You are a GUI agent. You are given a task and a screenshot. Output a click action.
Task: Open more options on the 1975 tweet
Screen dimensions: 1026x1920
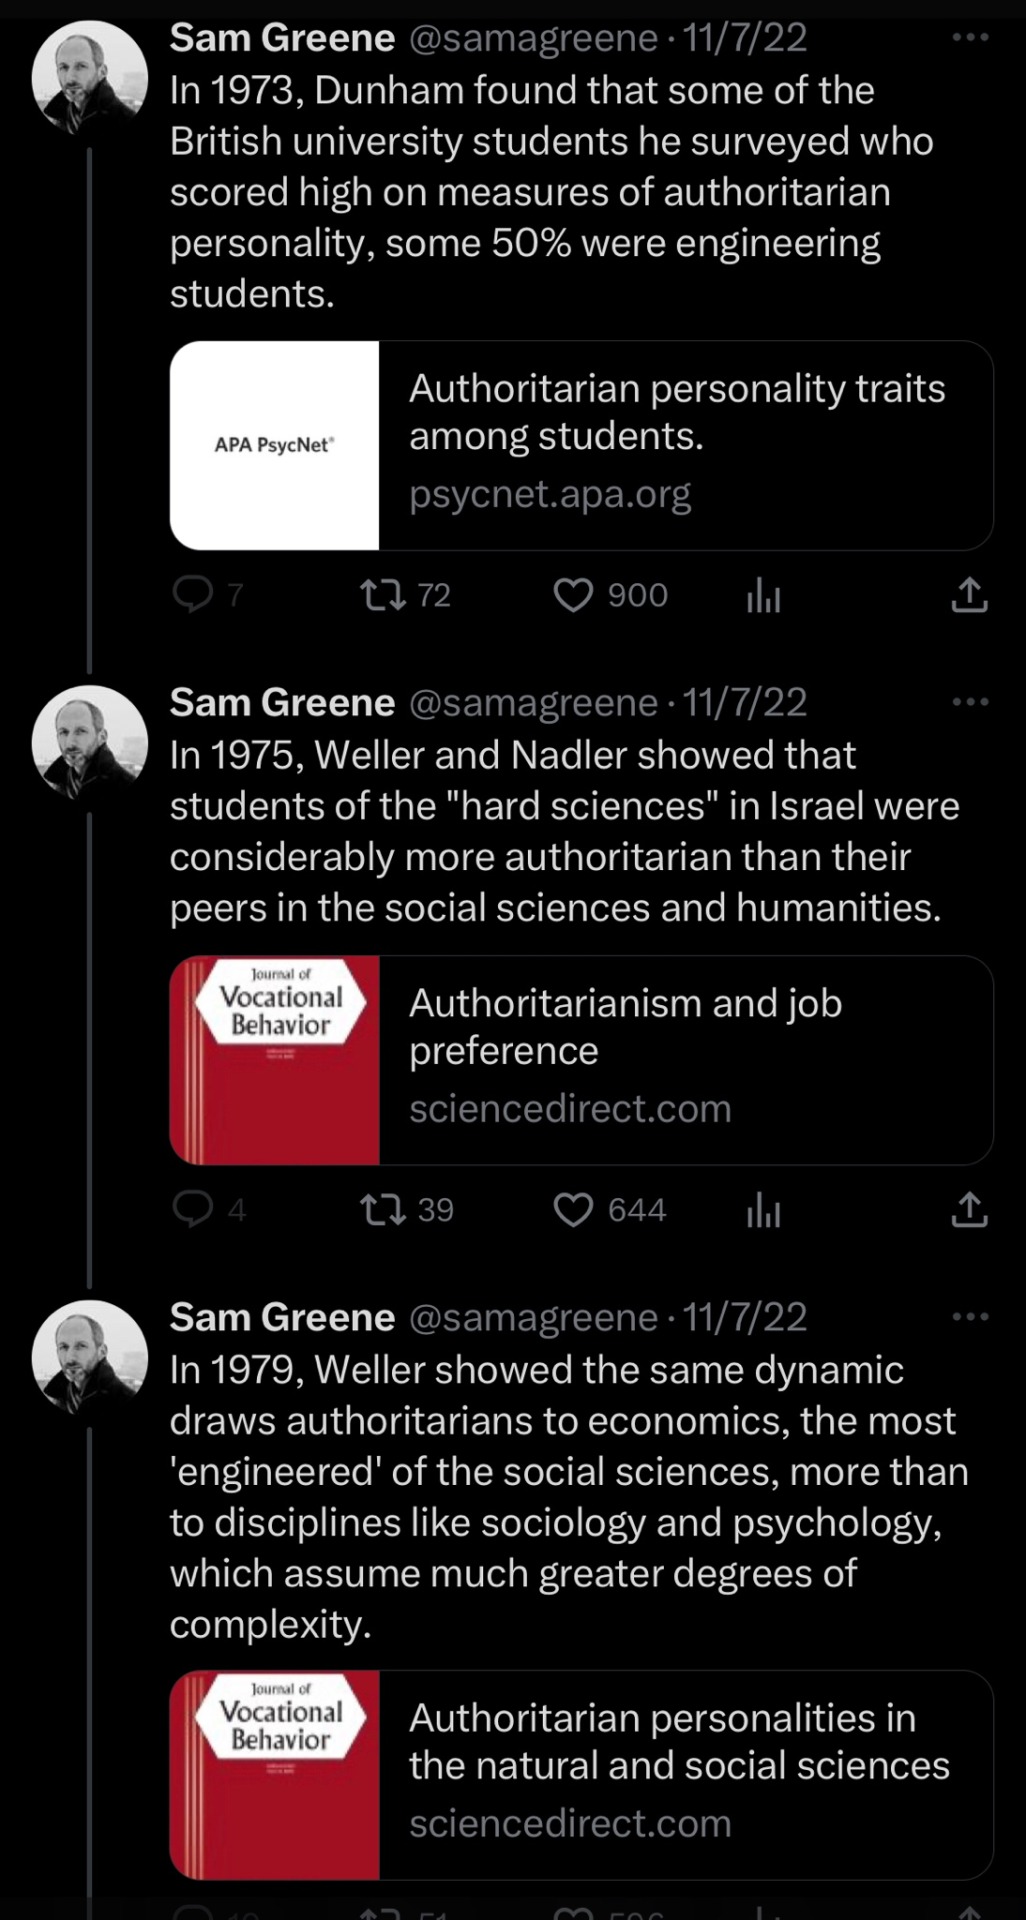tap(970, 702)
